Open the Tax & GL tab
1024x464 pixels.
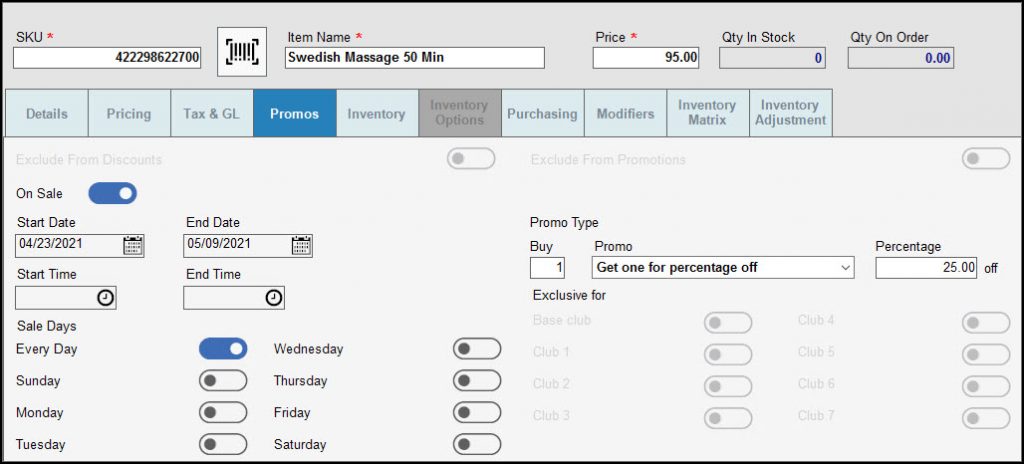click(x=212, y=113)
